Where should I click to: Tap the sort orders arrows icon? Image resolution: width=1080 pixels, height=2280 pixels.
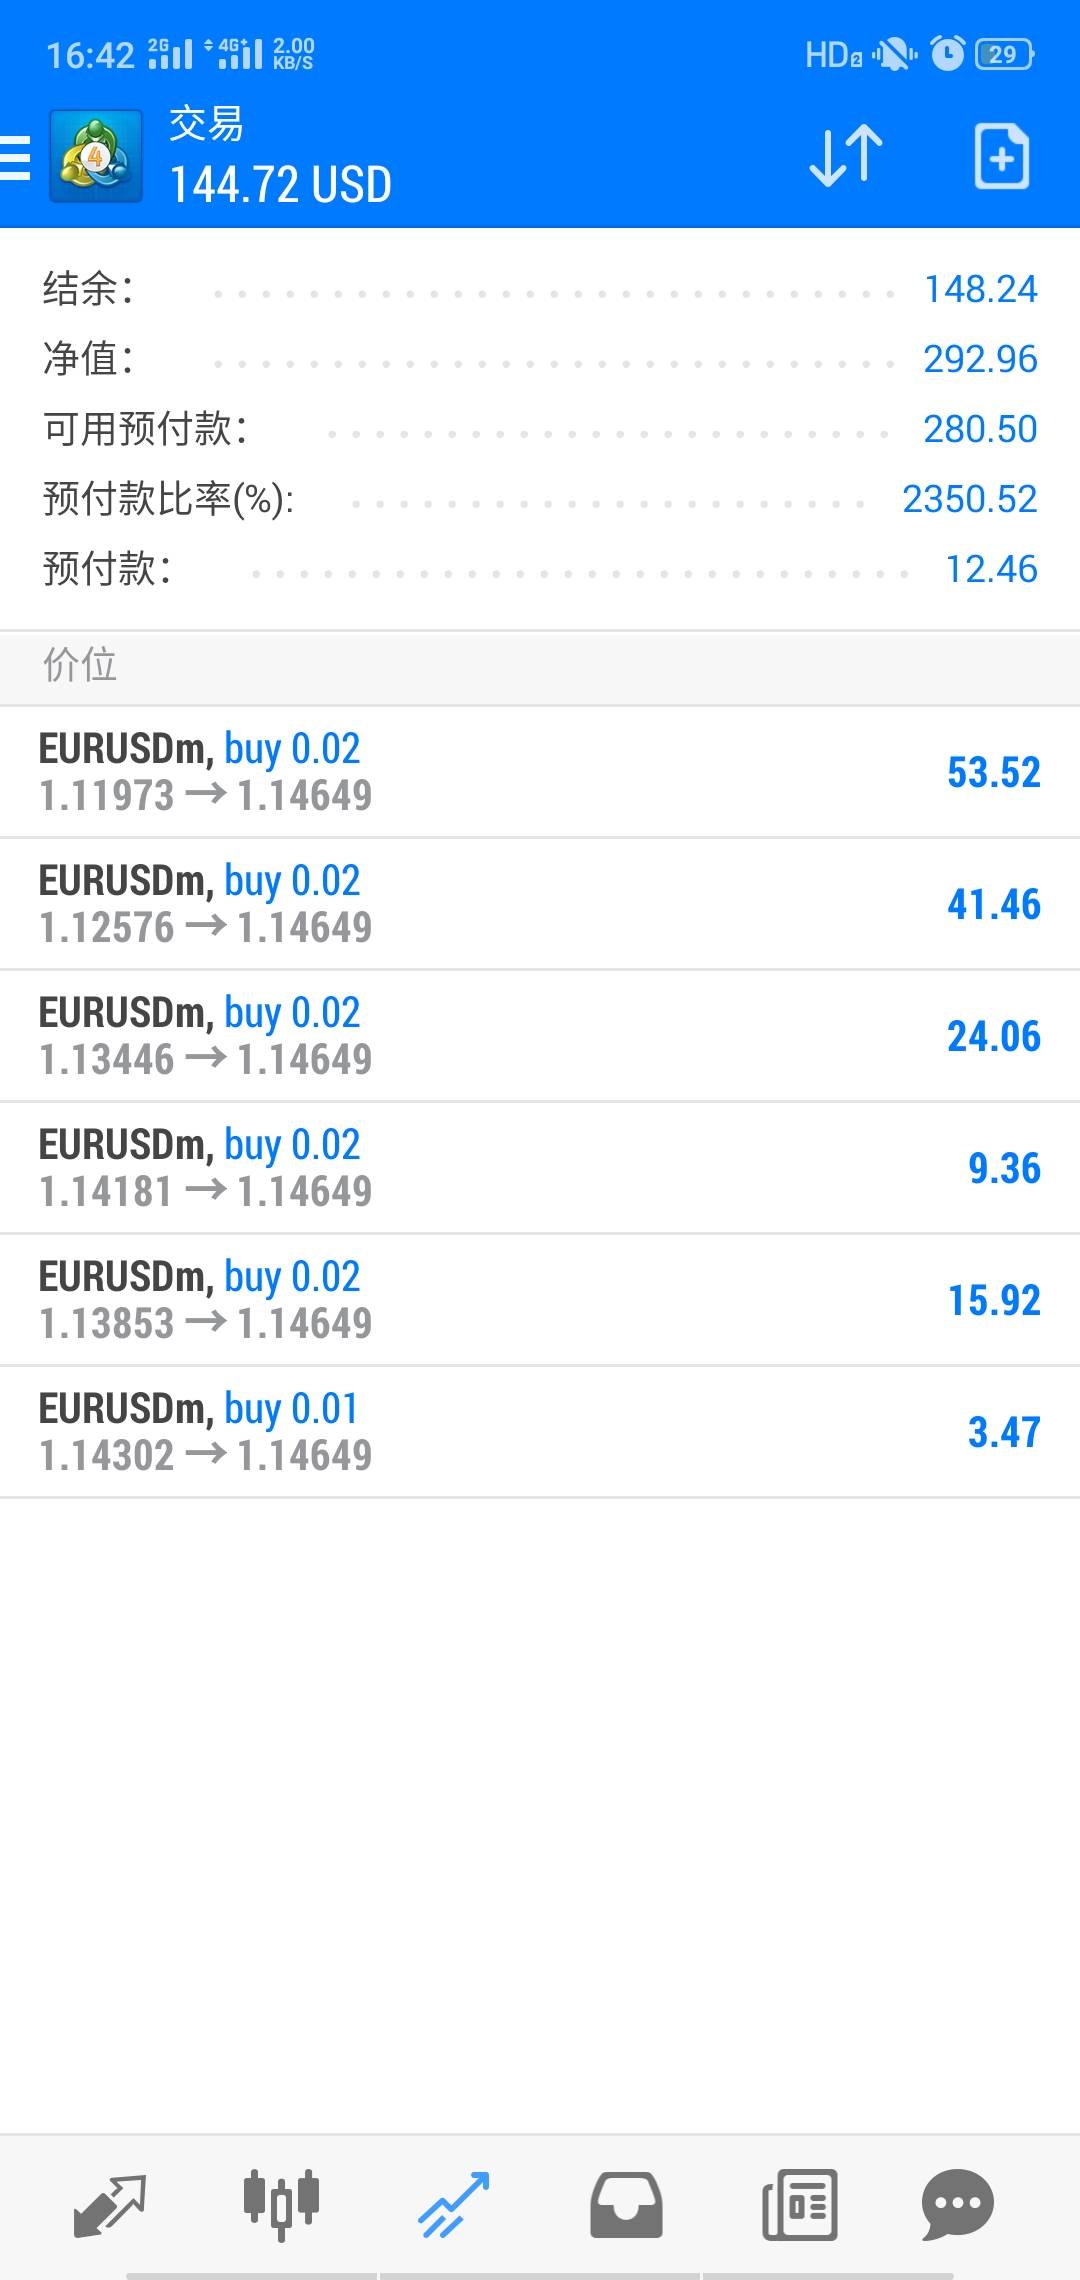[845, 157]
